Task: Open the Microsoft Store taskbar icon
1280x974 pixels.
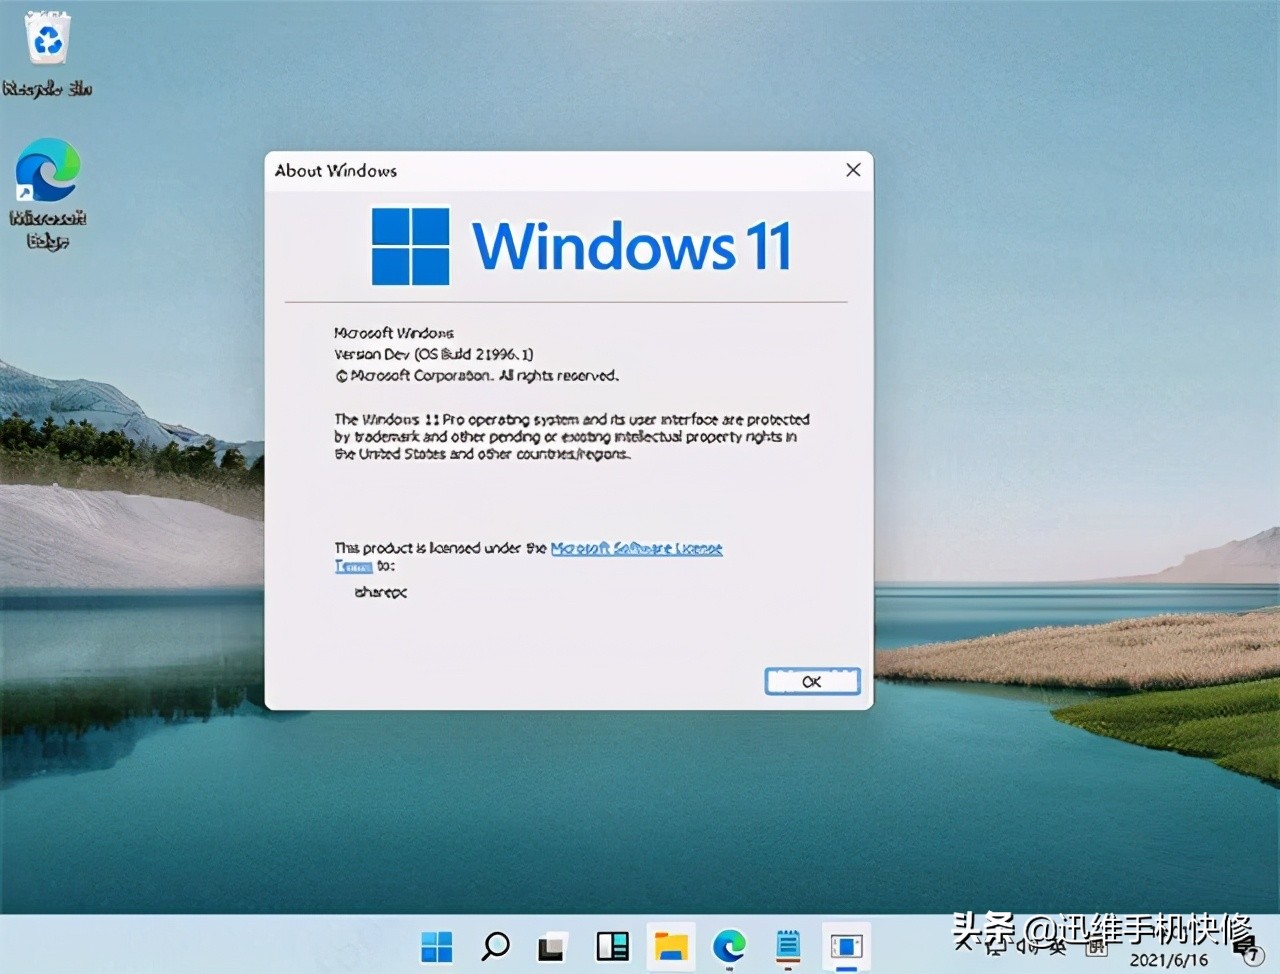Action: 846,946
